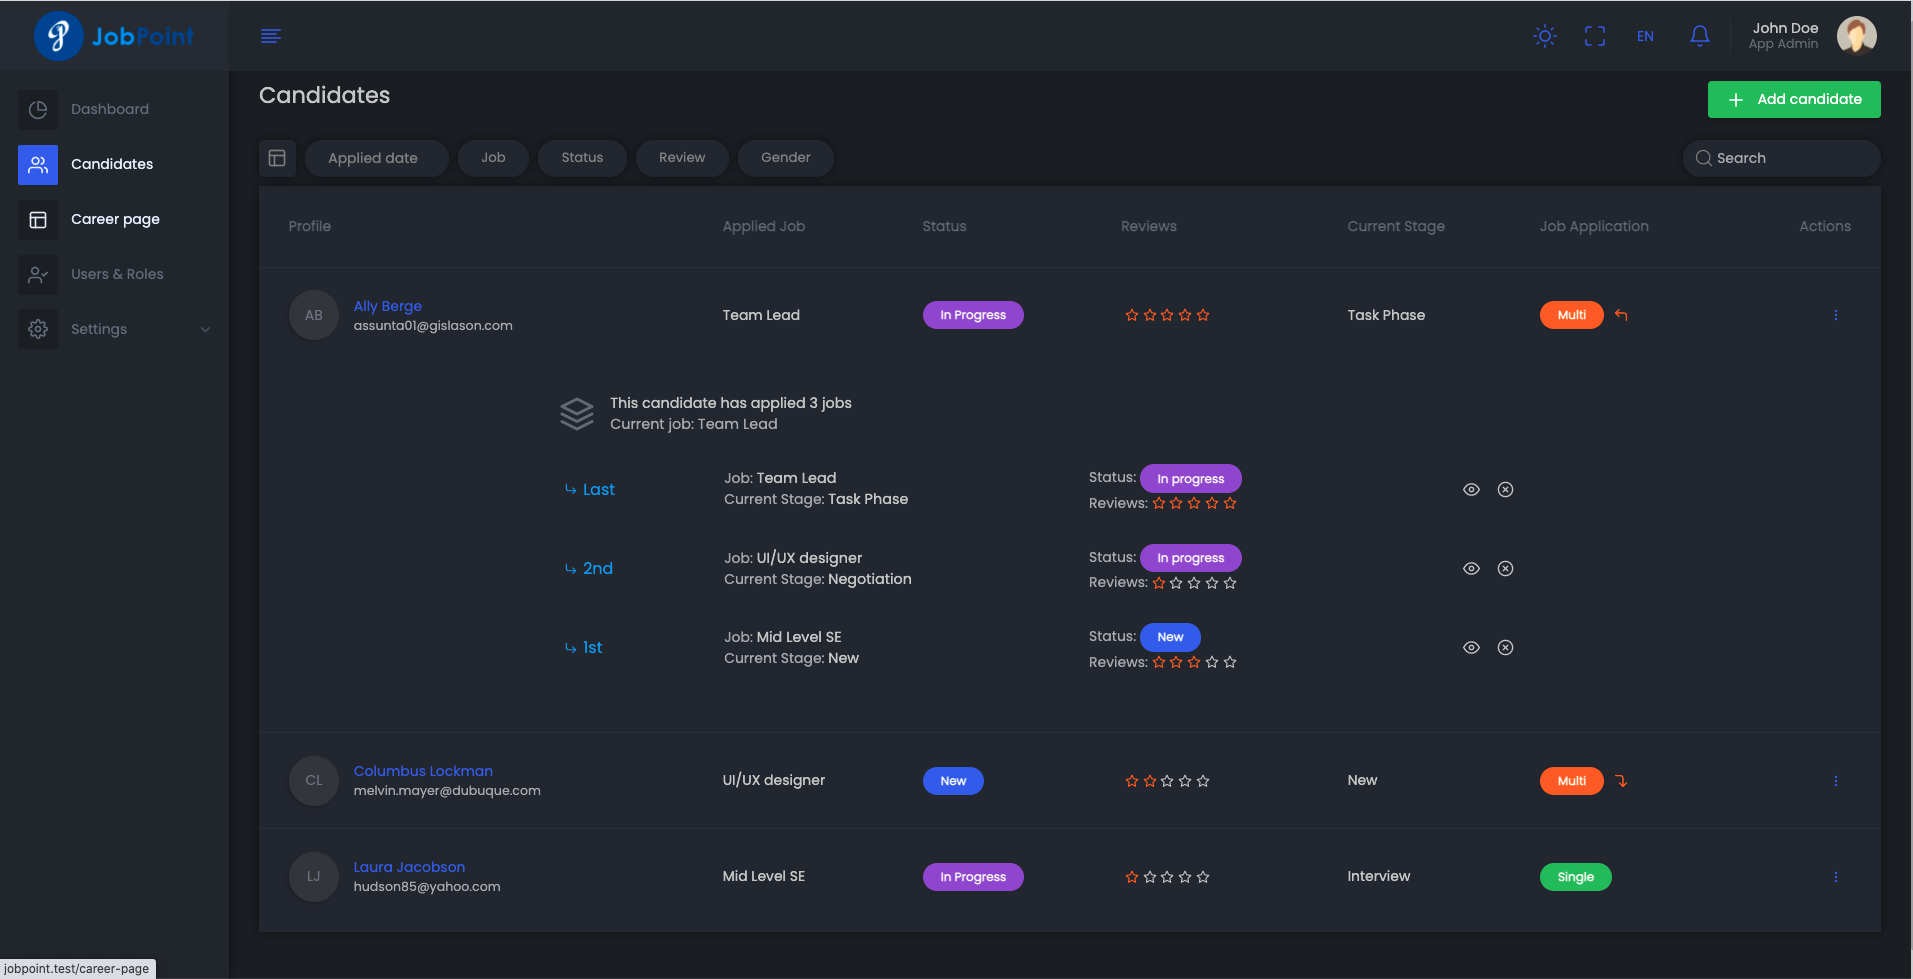View the Team Lead application eye icon
This screenshot has height=979, width=1913.
[x=1471, y=489]
